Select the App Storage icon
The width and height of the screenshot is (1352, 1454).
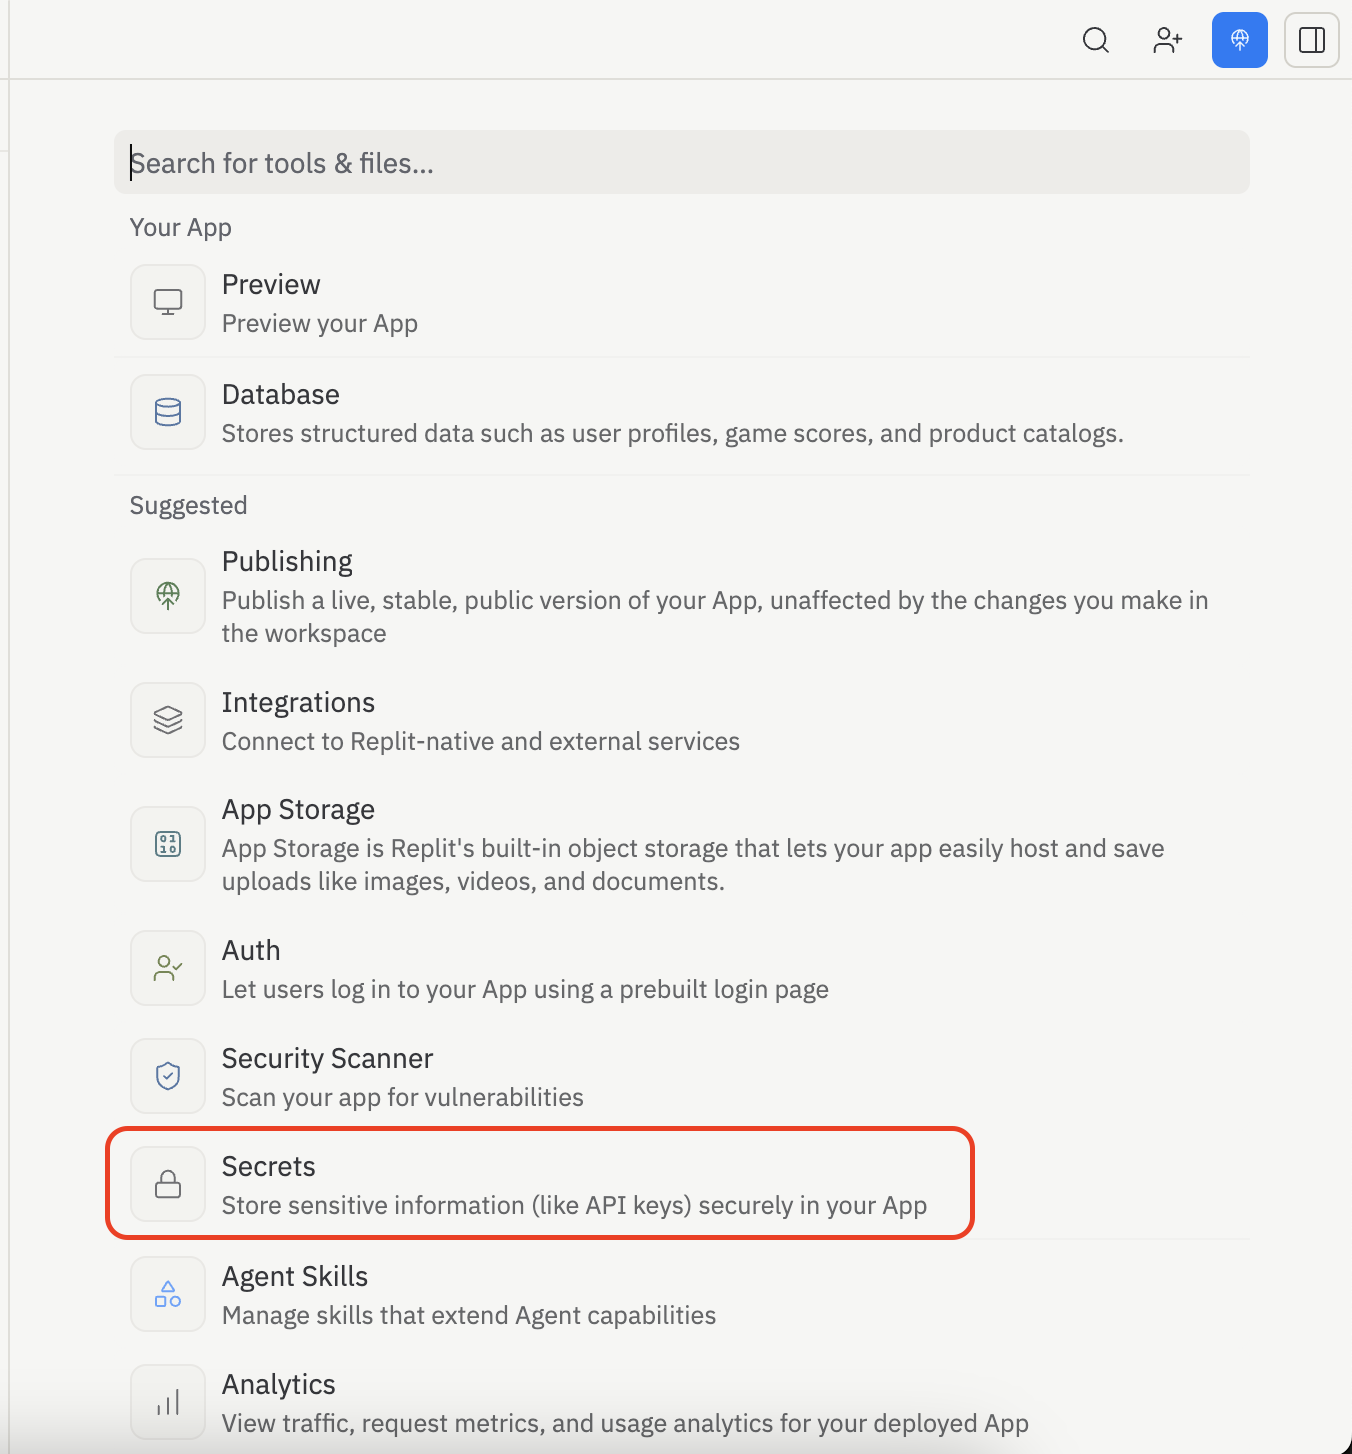167,843
